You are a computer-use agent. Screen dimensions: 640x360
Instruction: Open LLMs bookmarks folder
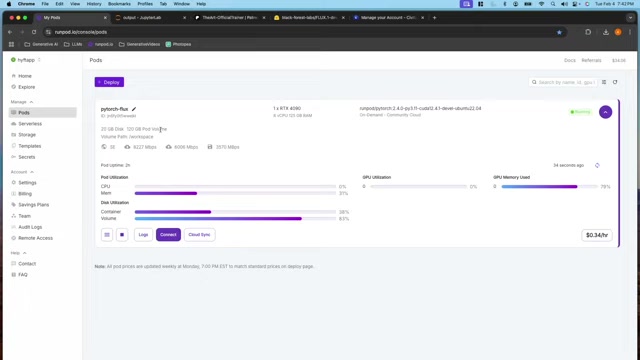coord(73,44)
